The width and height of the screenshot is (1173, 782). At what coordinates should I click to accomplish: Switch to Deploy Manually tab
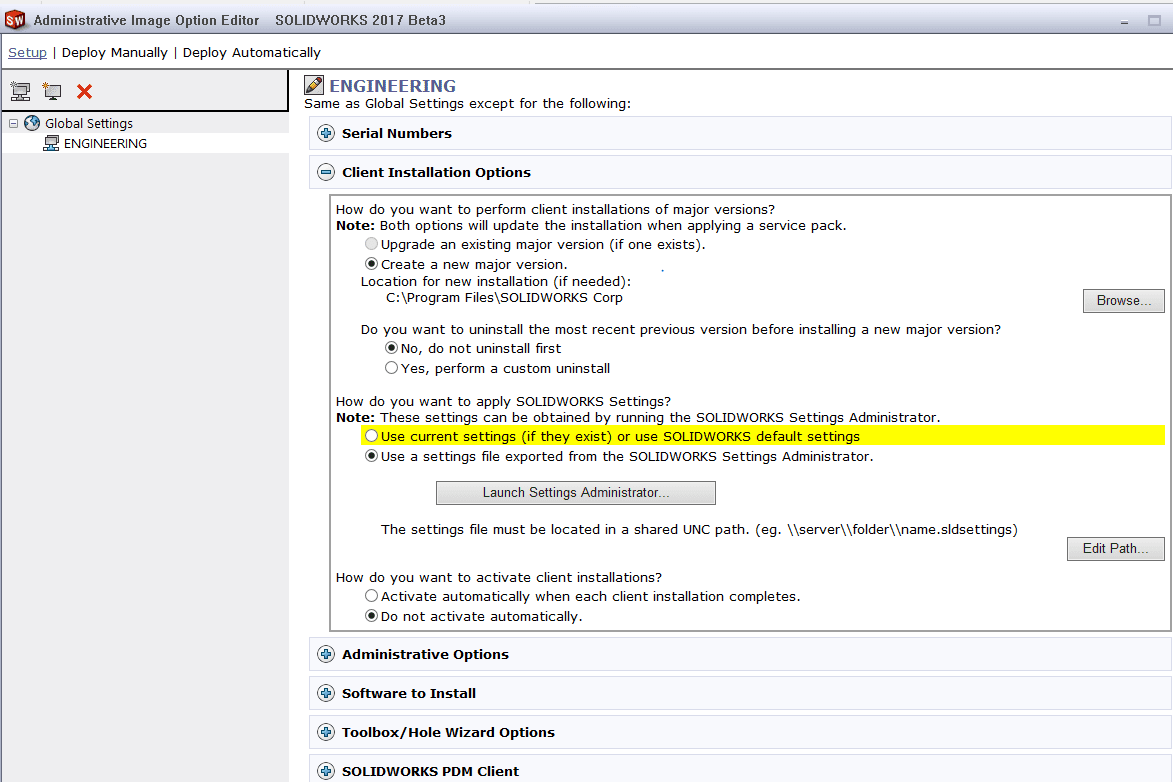[114, 52]
